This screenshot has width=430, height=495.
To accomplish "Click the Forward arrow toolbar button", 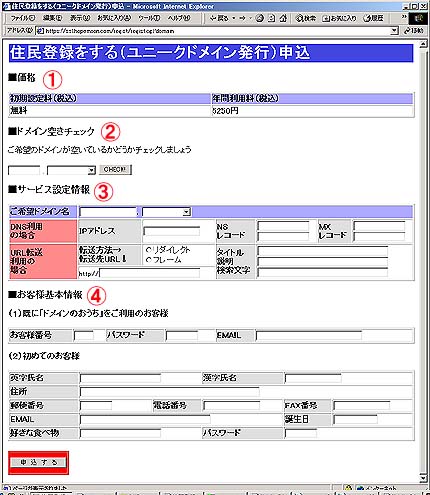I will tap(242, 18).
